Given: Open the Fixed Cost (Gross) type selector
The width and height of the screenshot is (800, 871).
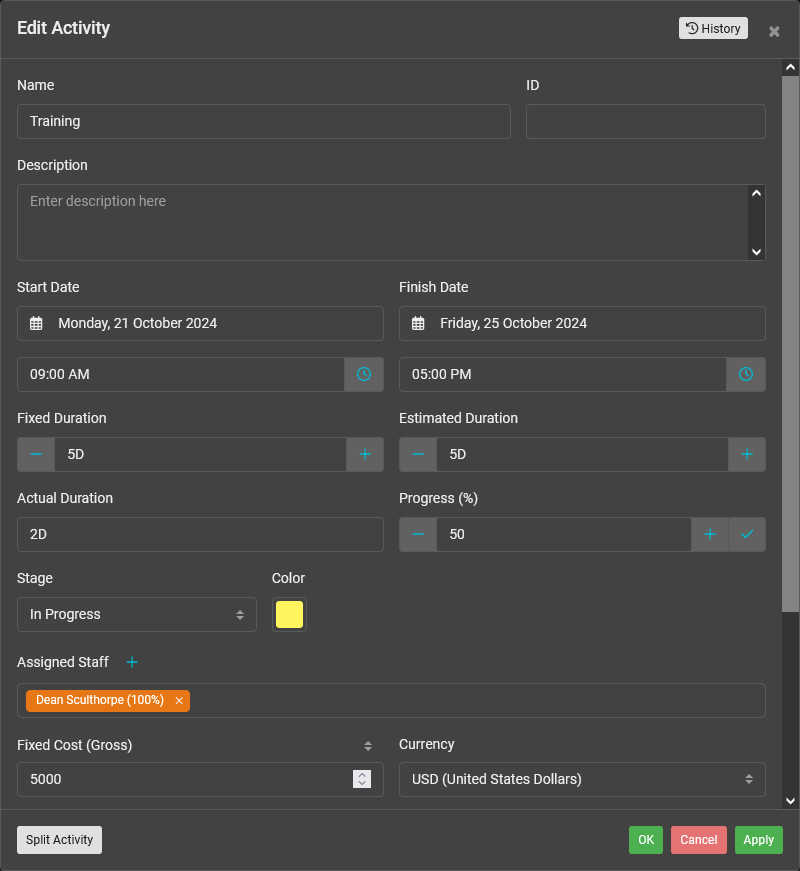Looking at the screenshot, I should click(x=367, y=745).
